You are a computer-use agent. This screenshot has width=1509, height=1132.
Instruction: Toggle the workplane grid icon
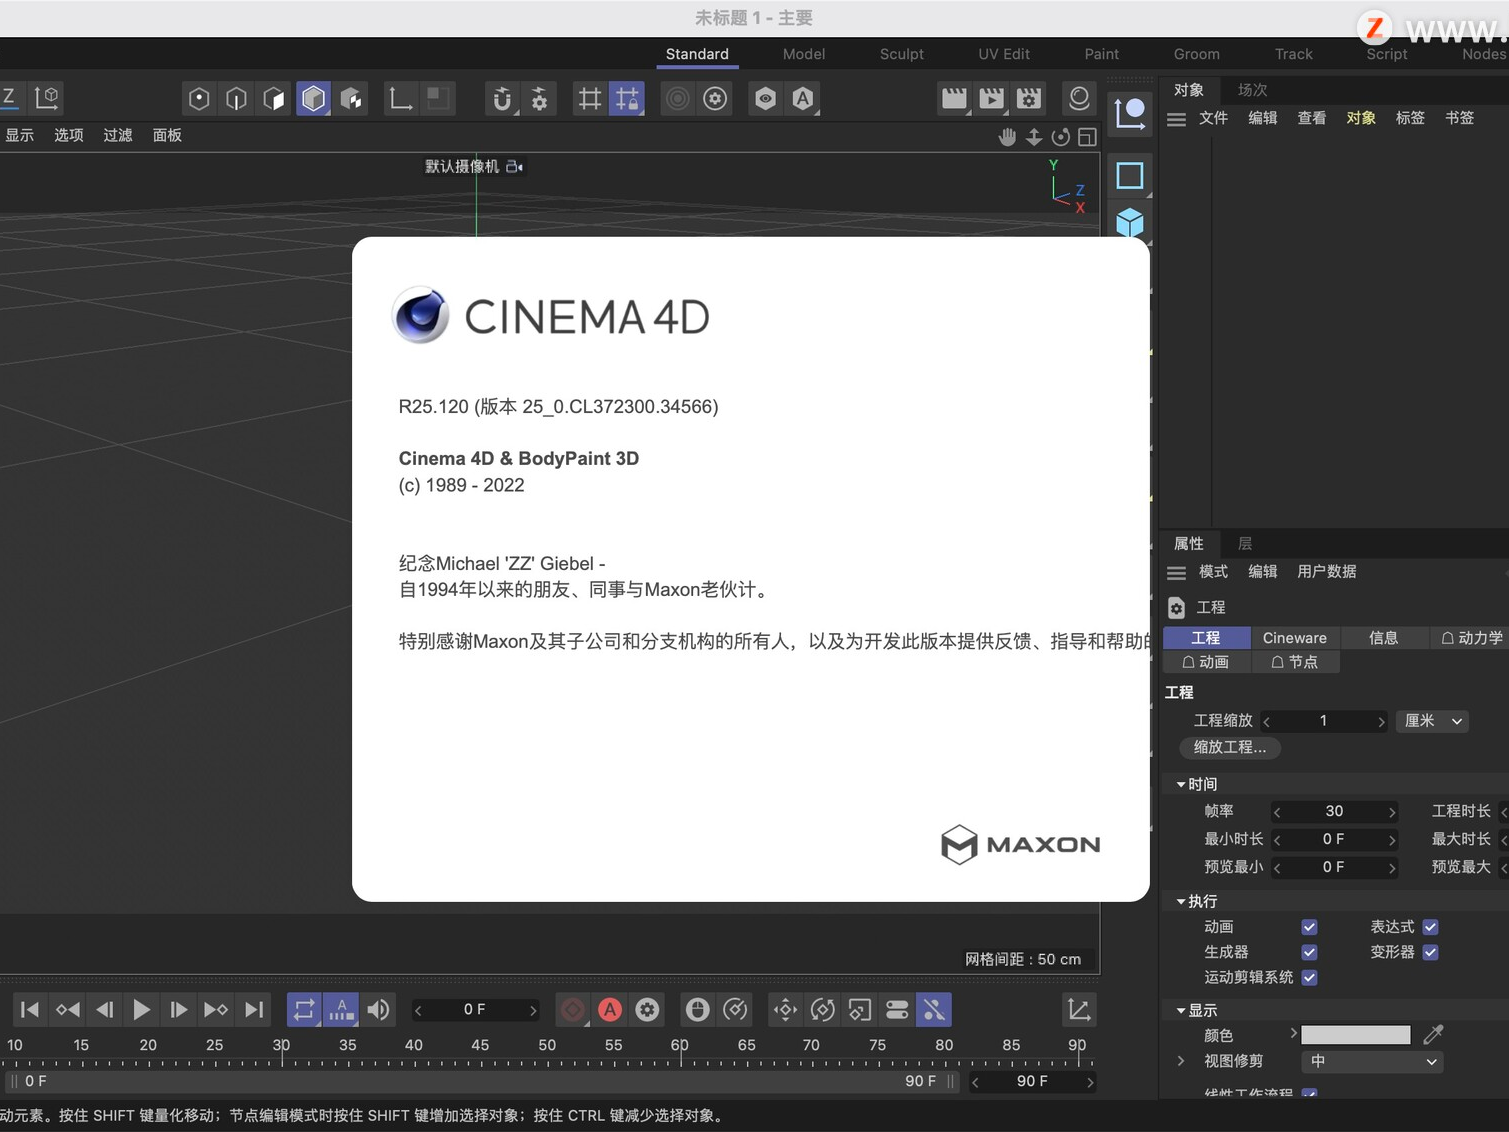(589, 98)
